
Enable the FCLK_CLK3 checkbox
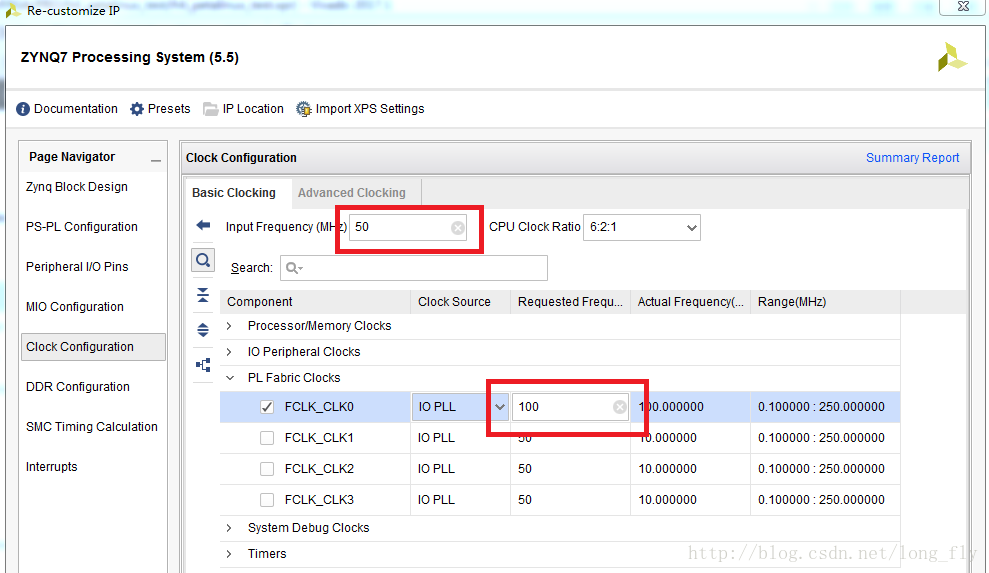(267, 500)
